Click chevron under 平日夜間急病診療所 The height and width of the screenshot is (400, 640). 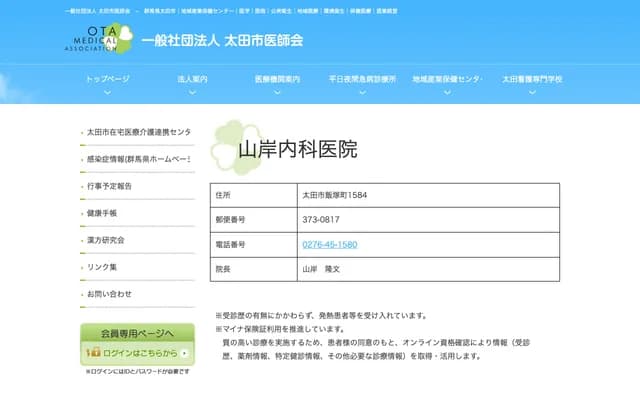[x=362, y=91]
